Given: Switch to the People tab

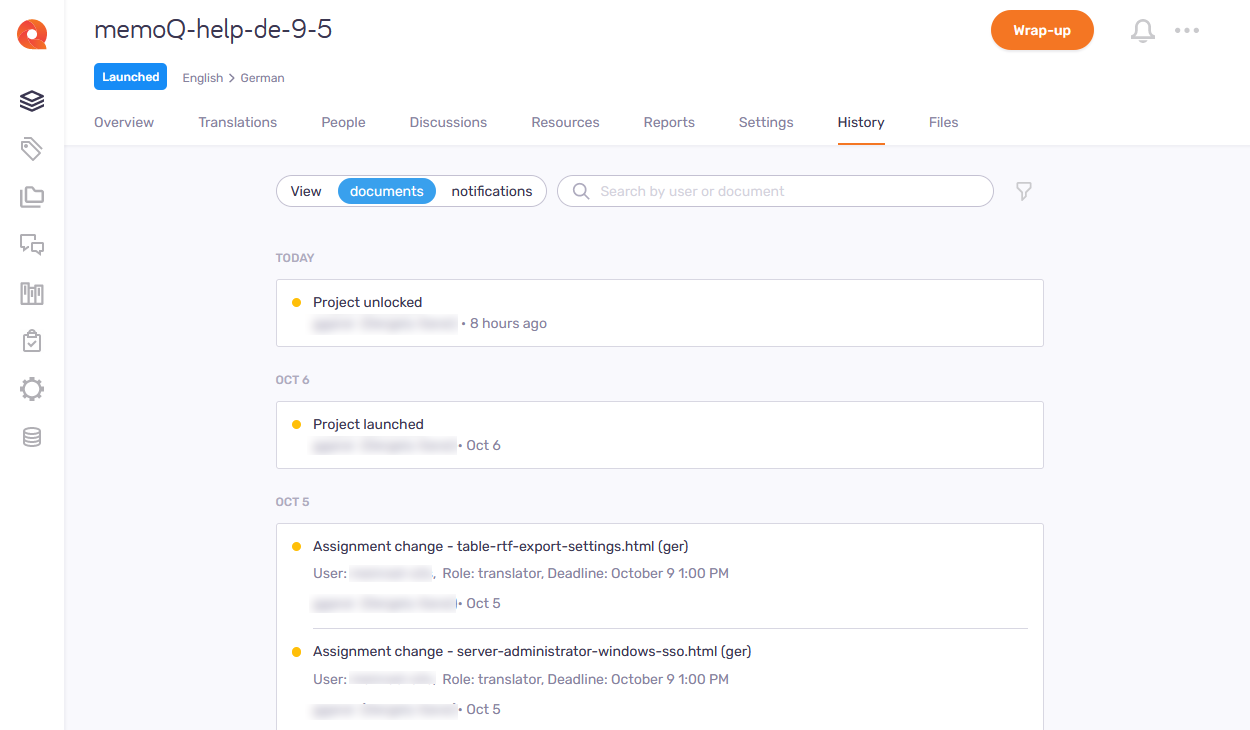Looking at the screenshot, I should point(343,122).
